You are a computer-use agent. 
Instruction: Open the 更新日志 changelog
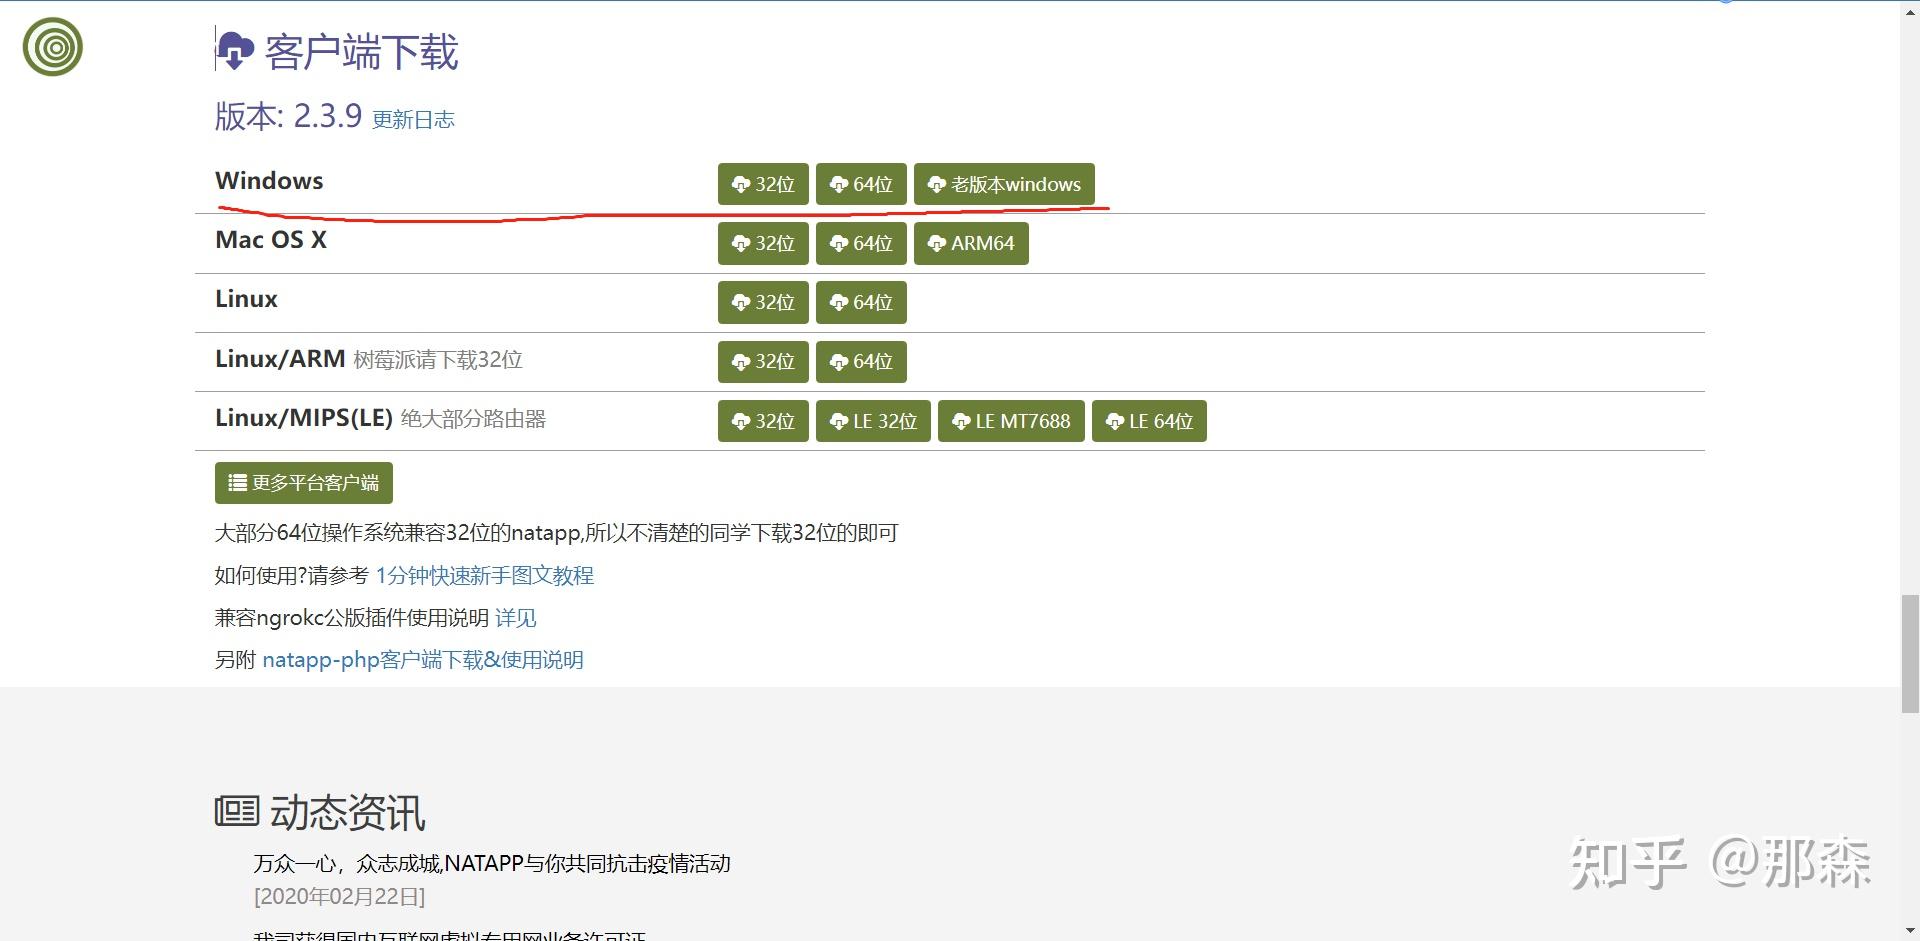(x=413, y=119)
